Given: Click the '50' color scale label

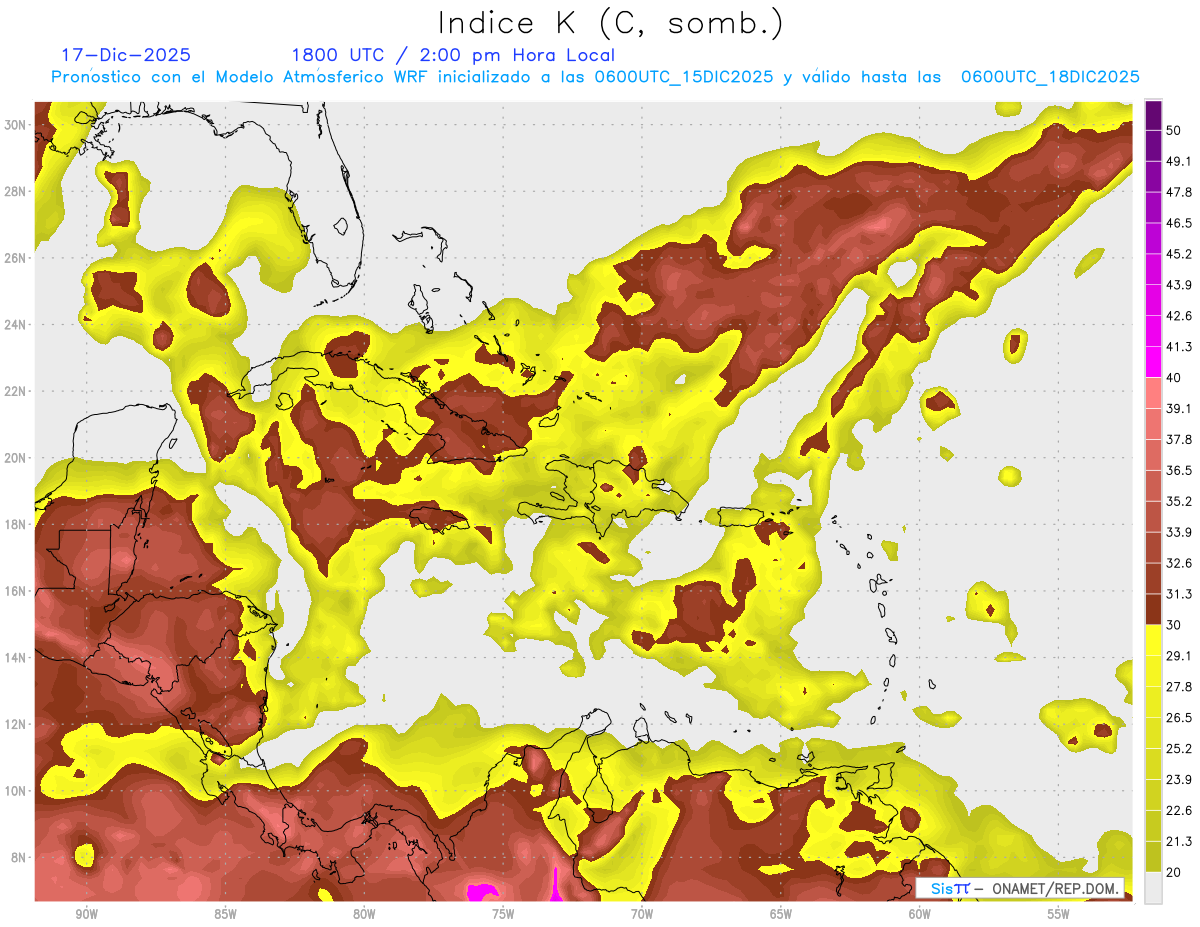Looking at the screenshot, I should [1174, 130].
